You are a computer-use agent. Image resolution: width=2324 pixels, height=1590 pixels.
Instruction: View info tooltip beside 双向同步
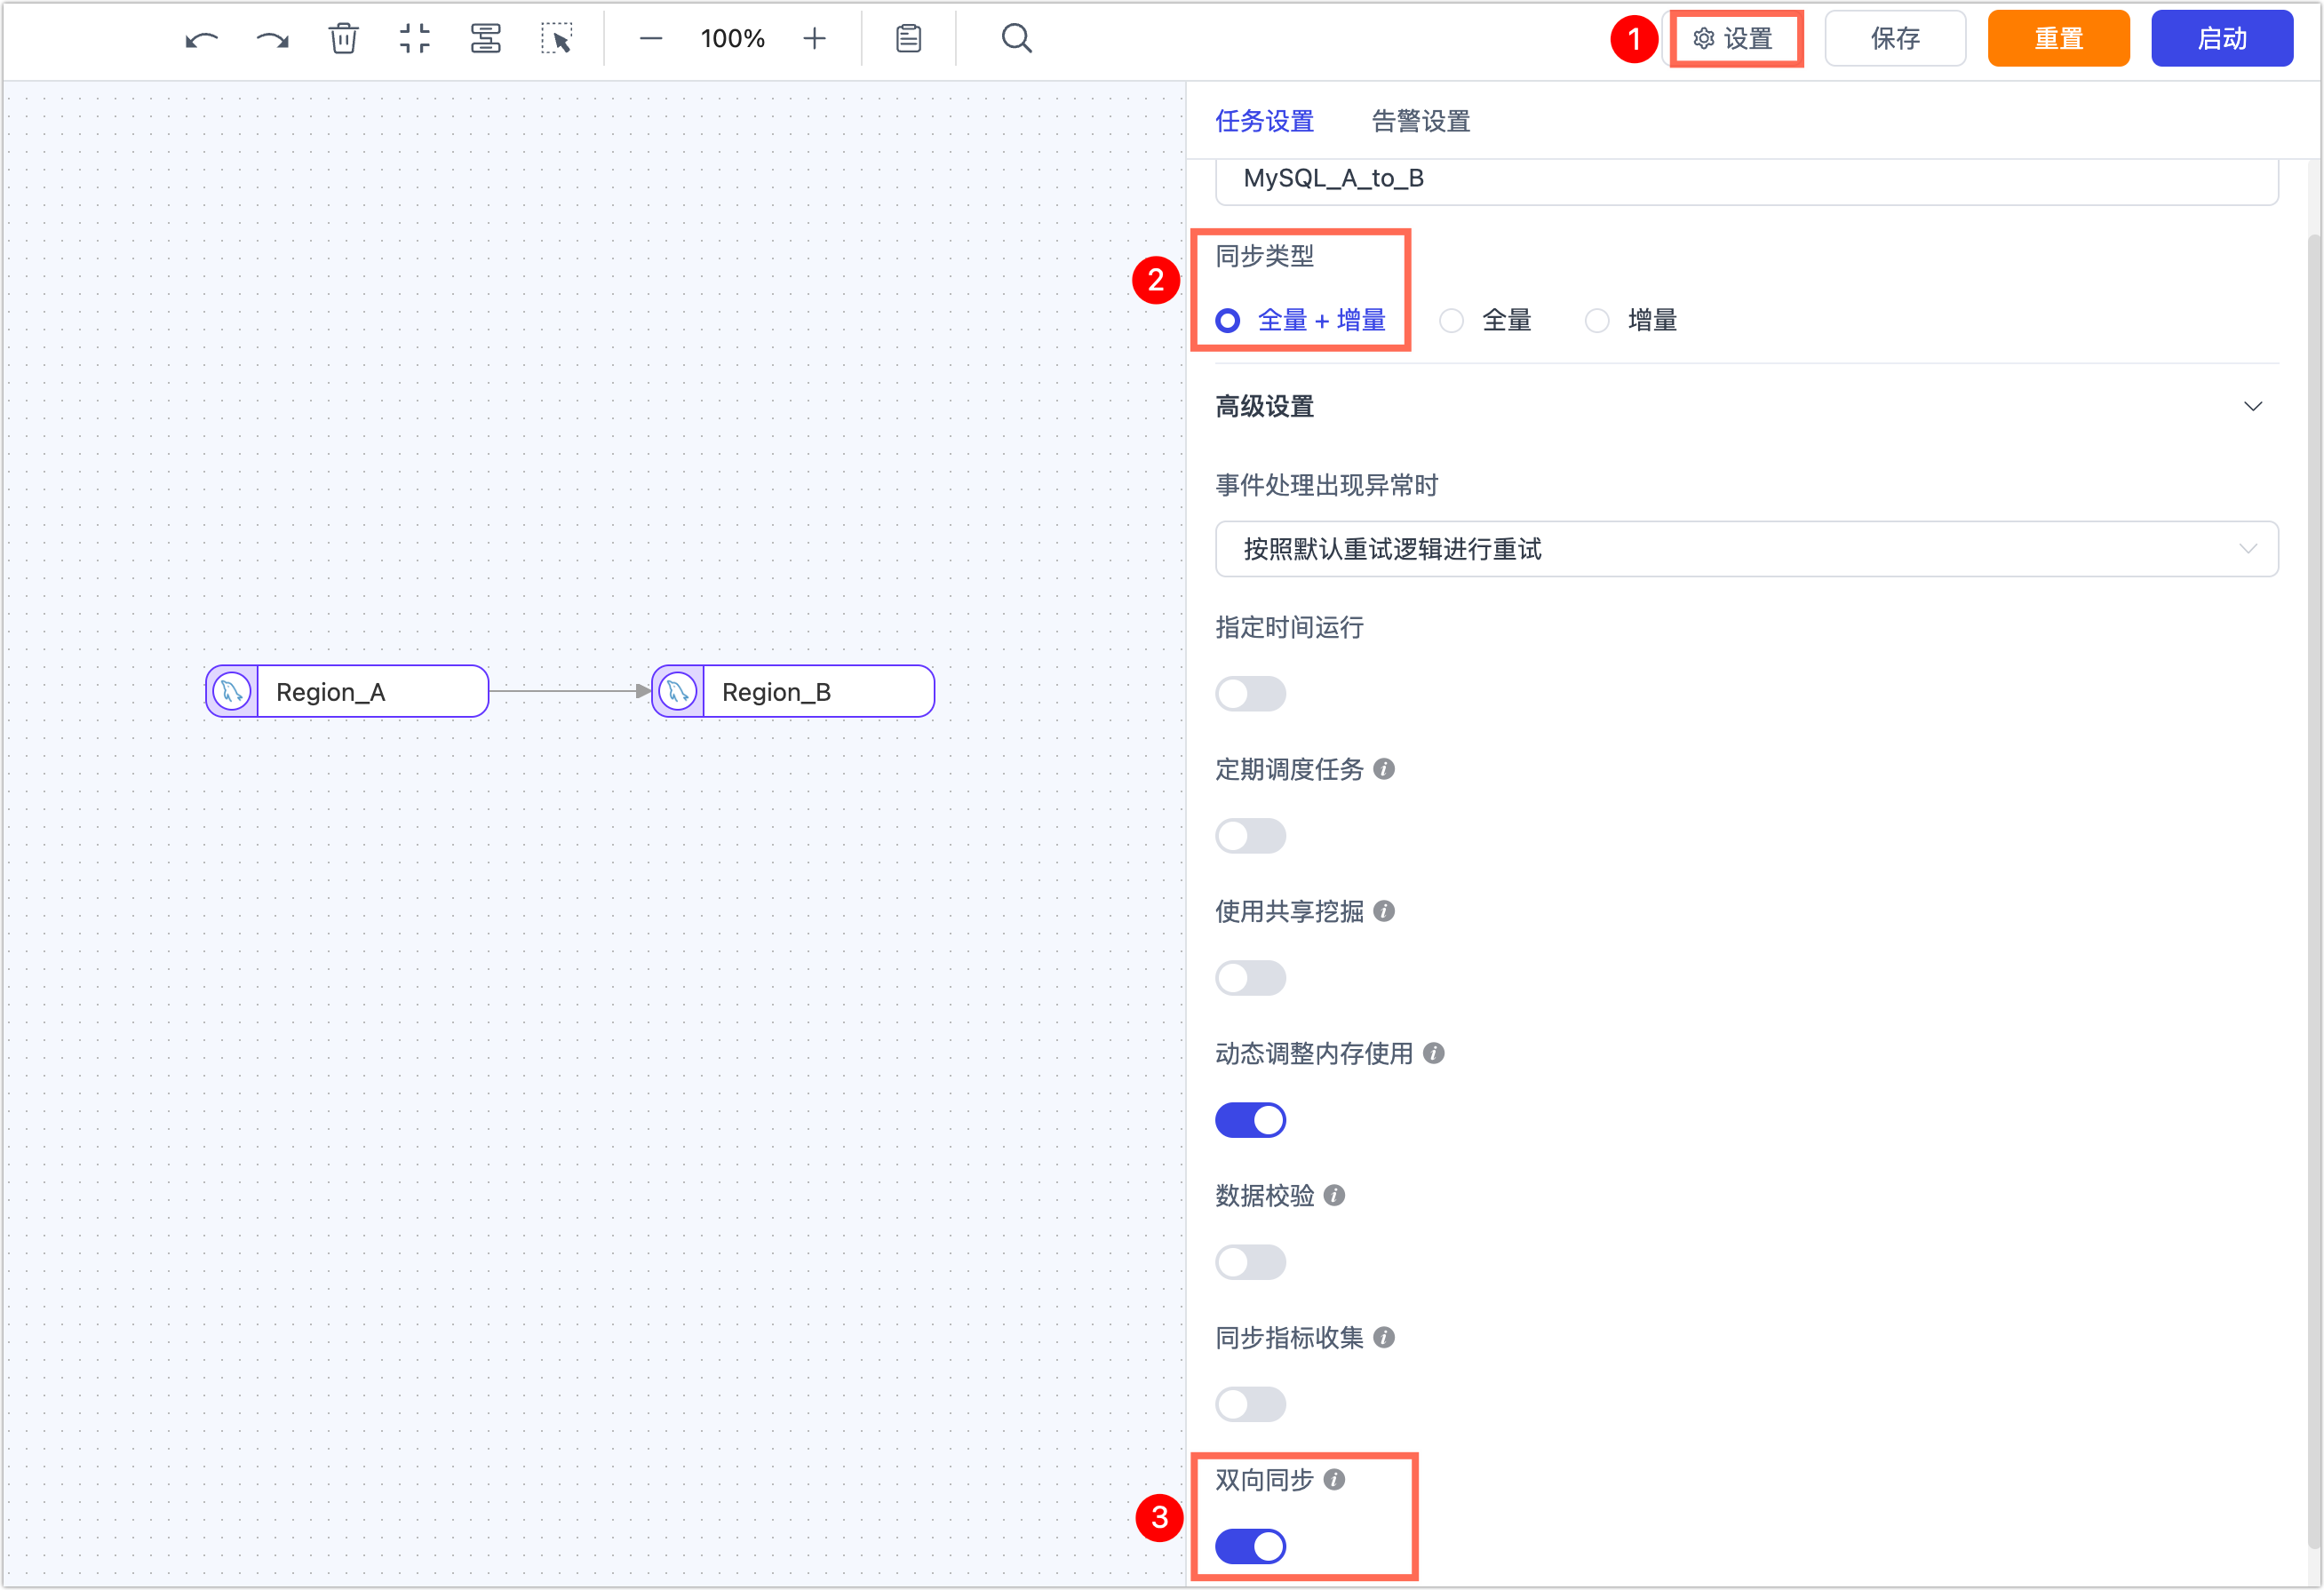click(x=1334, y=1479)
